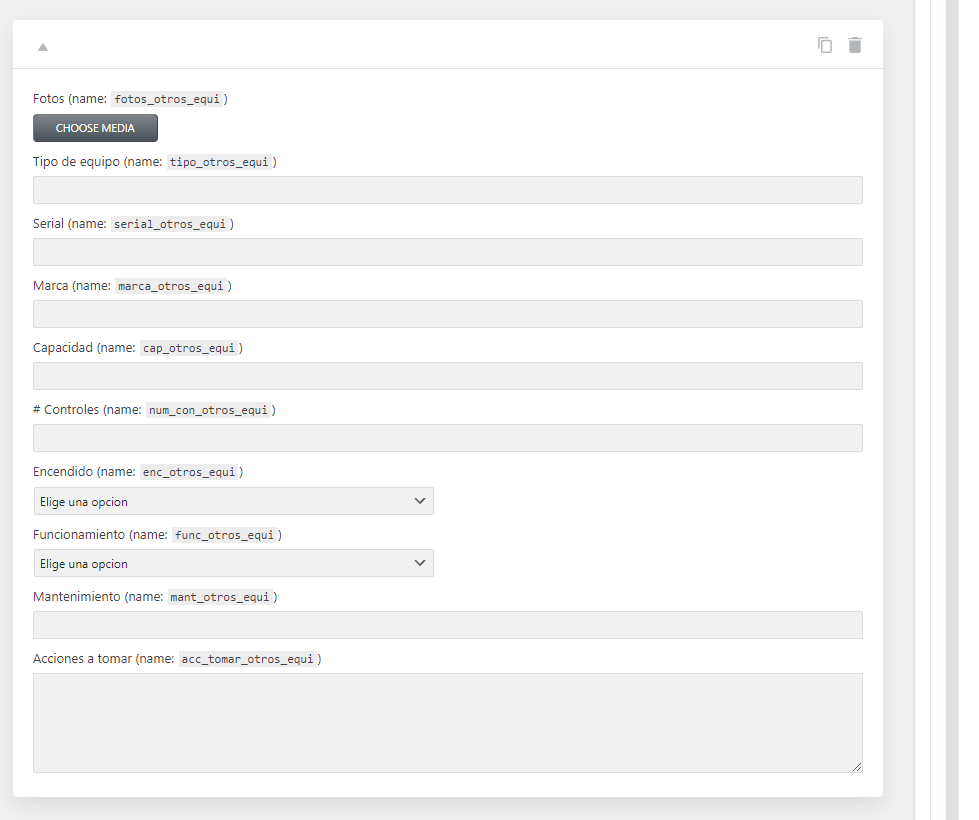Select the fotos_otros_equi name badge
979x820 pixels.
click(x=168, y=98)
